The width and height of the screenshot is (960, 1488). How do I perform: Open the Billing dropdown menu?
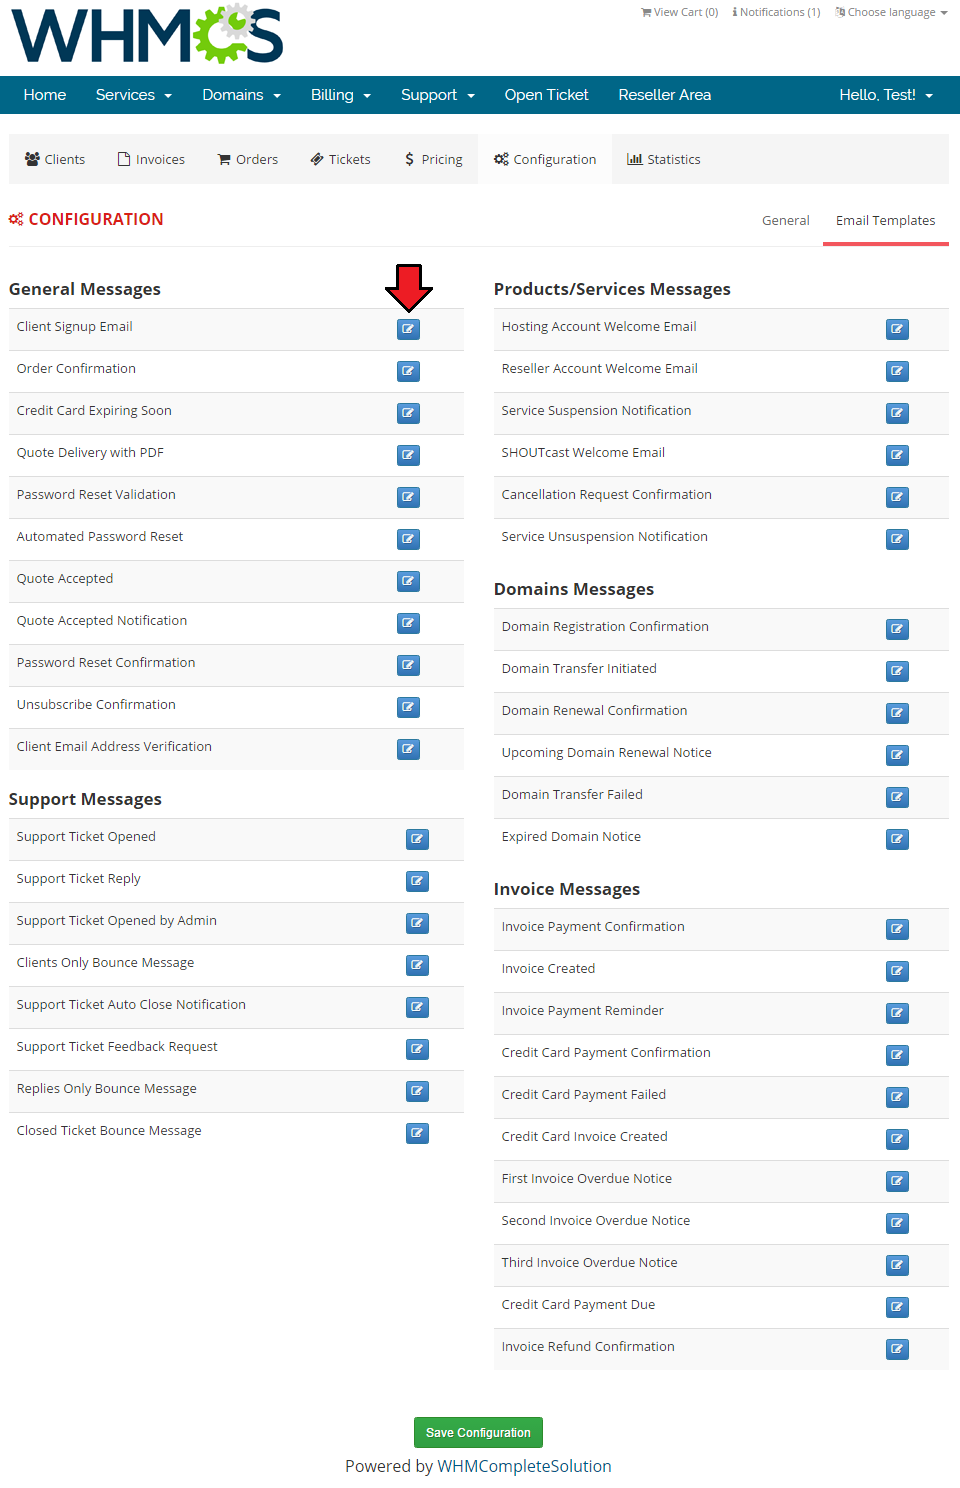pos(341,95)
